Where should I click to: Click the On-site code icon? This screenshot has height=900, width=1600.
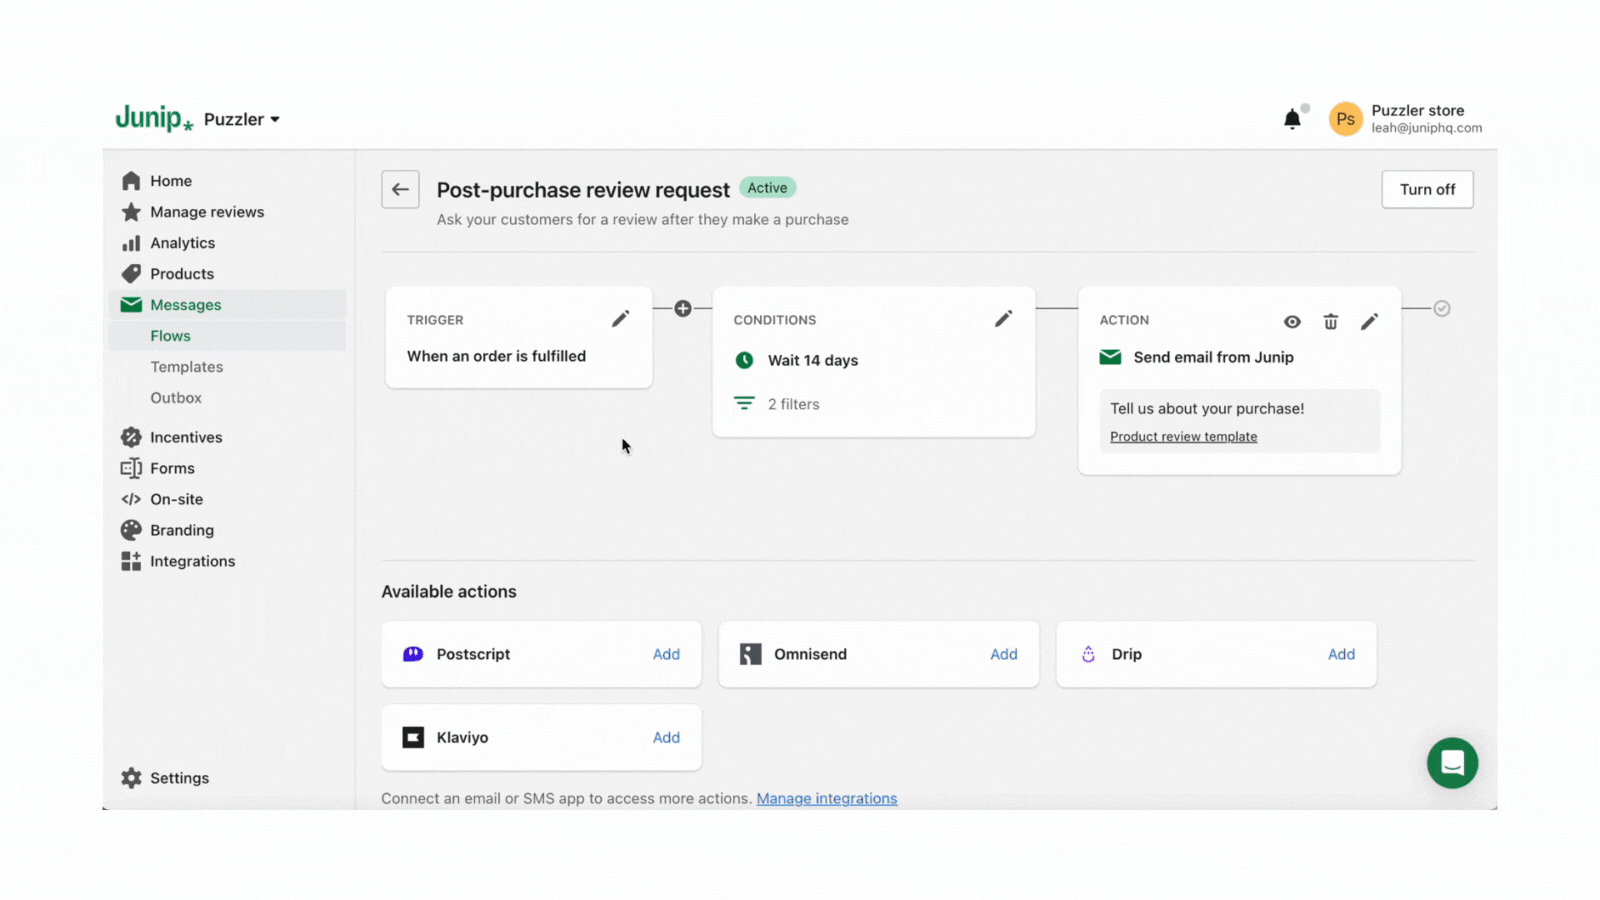(131, 499)
